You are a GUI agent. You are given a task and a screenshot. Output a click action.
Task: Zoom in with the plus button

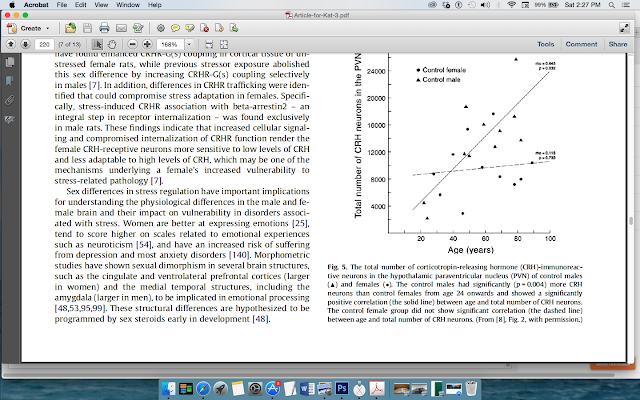pyautogui.click(x=147, y=44)
